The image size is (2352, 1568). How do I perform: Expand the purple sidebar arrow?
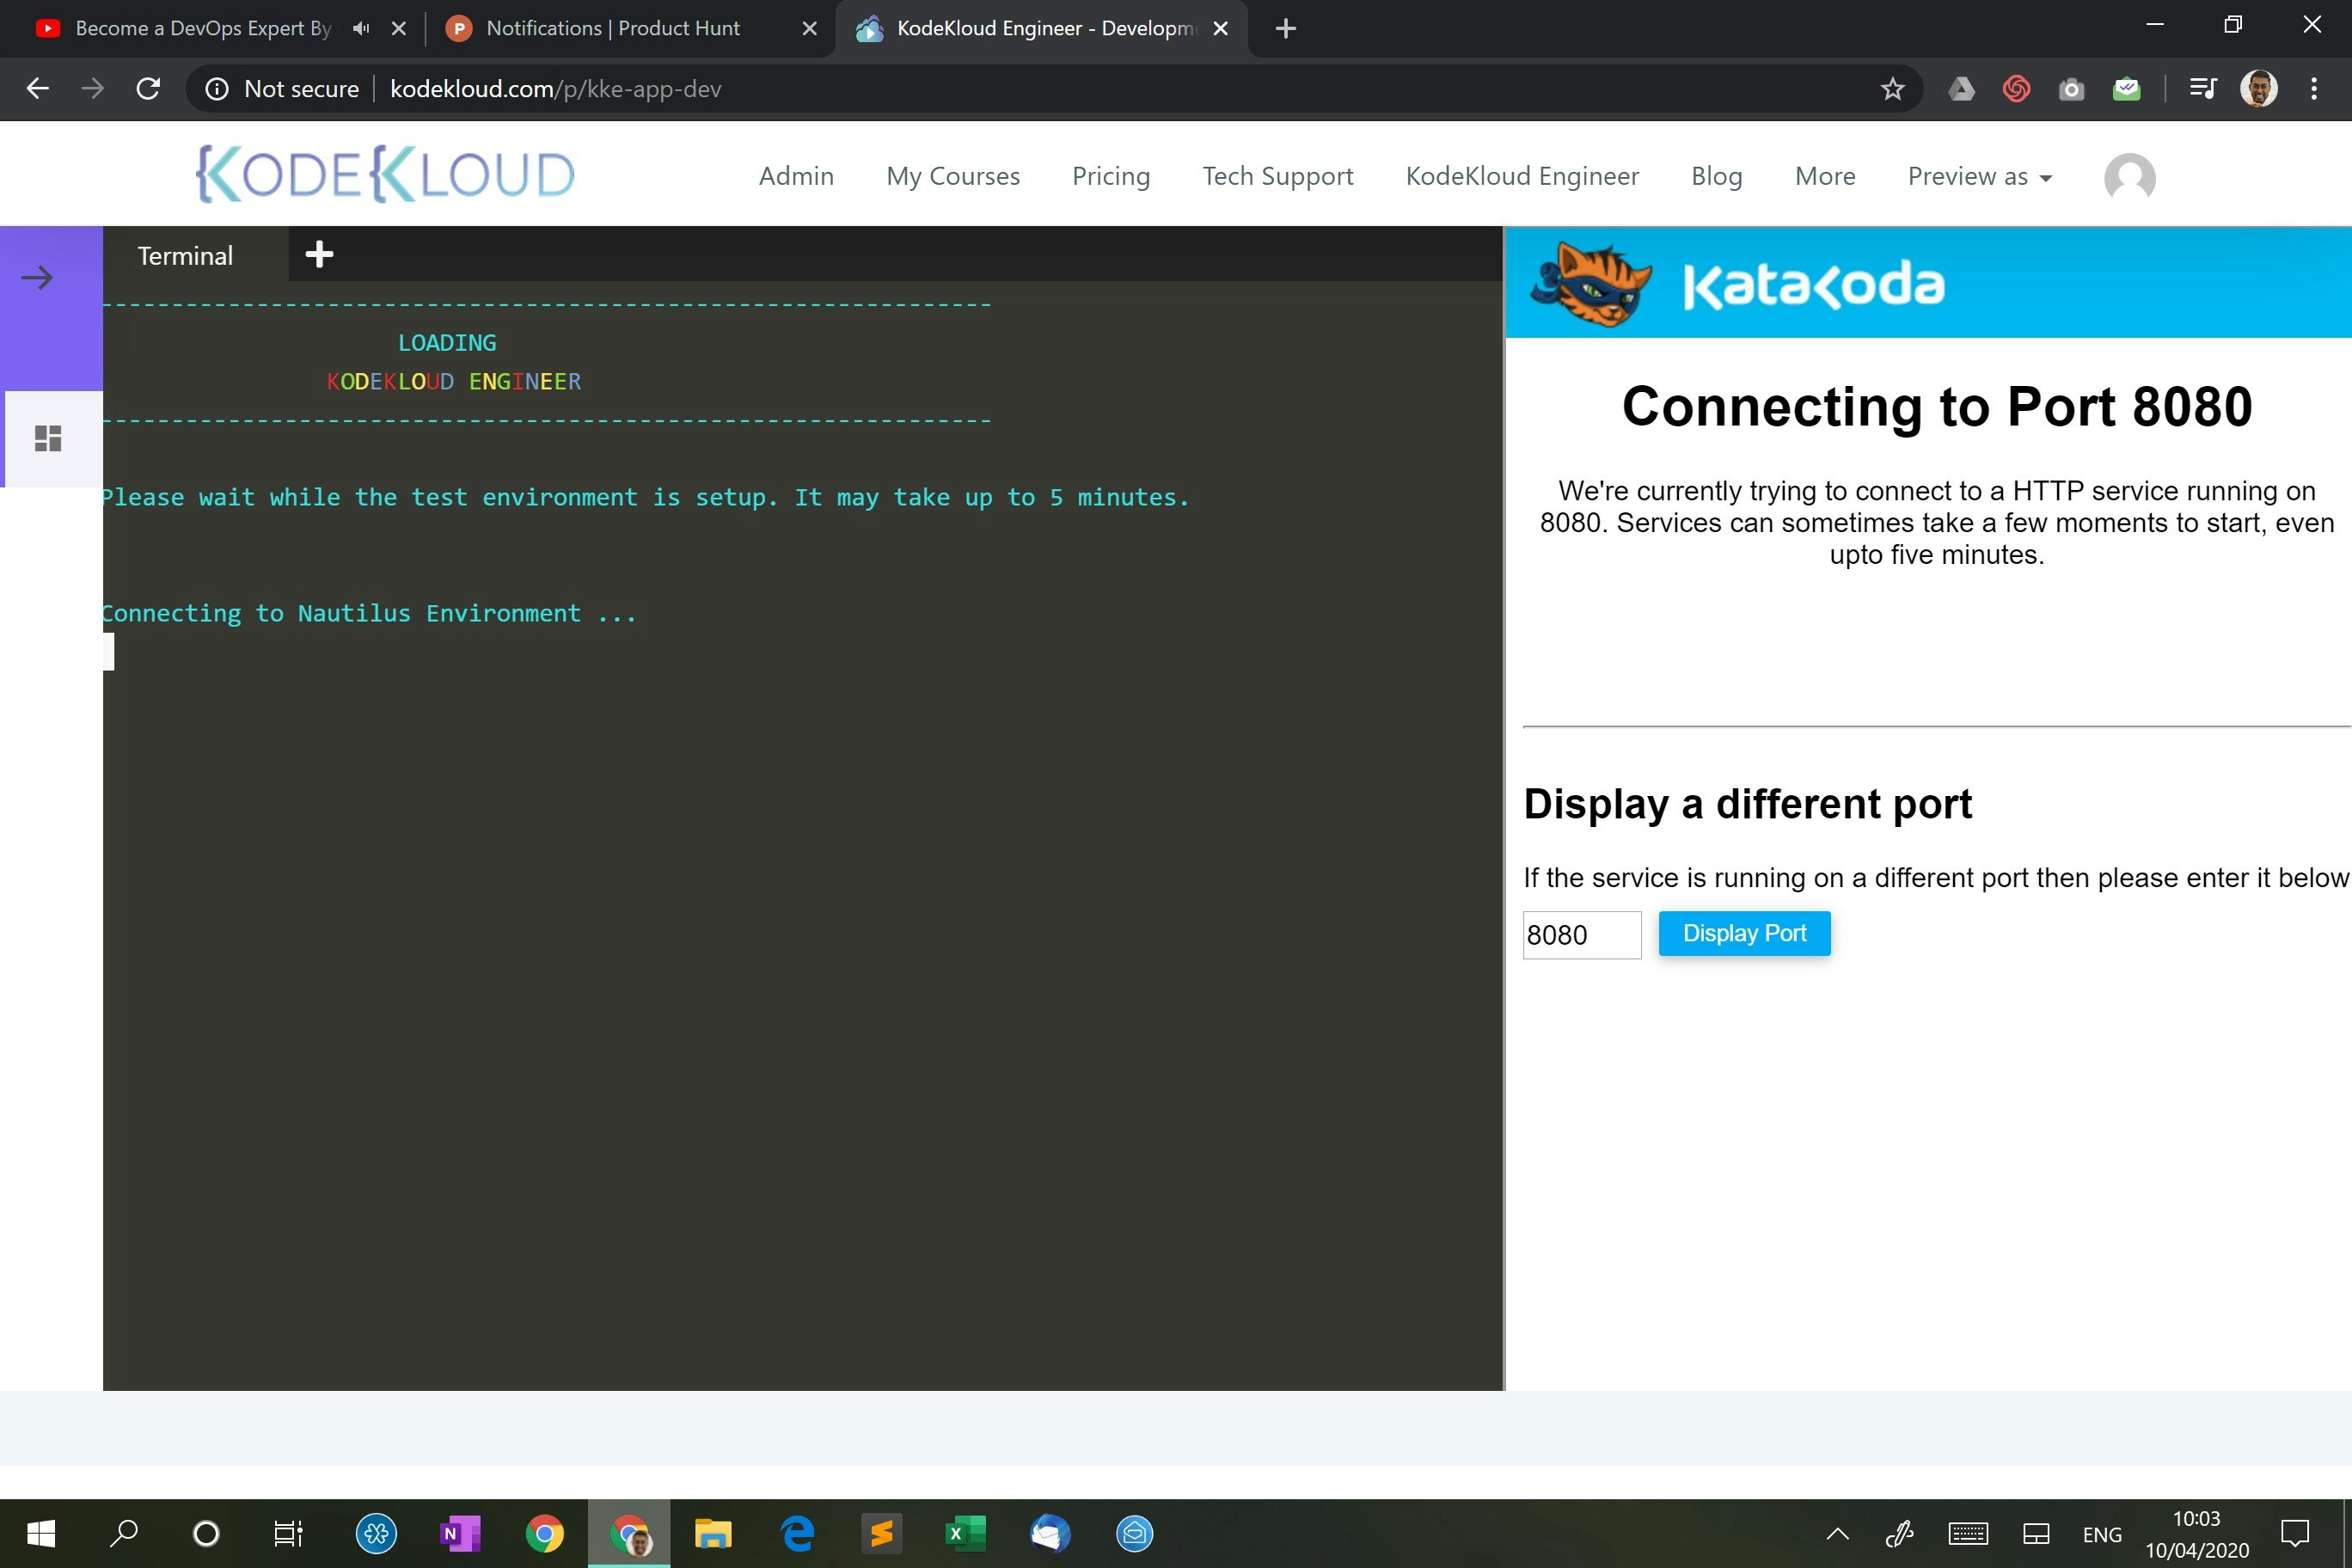[37, 277]
